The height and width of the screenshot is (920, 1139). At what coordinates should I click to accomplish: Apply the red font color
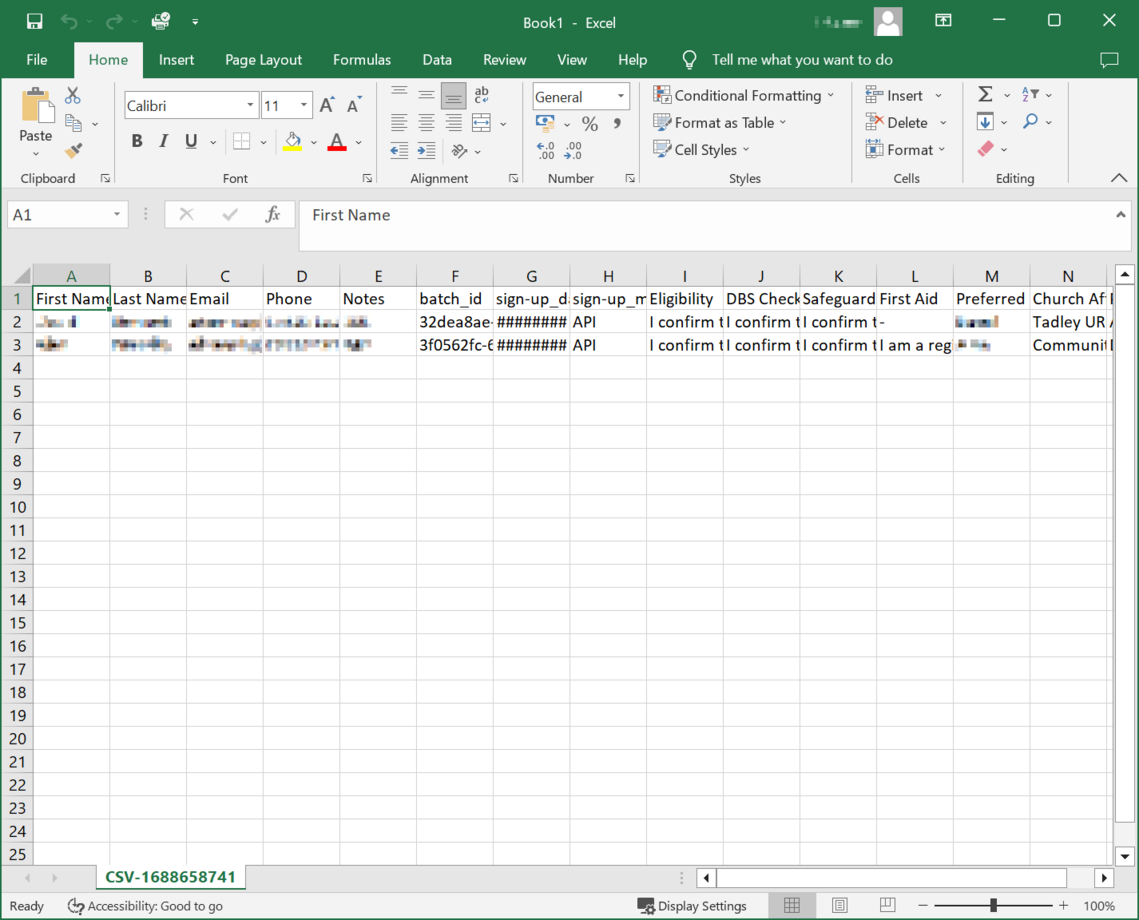point(337,141)
